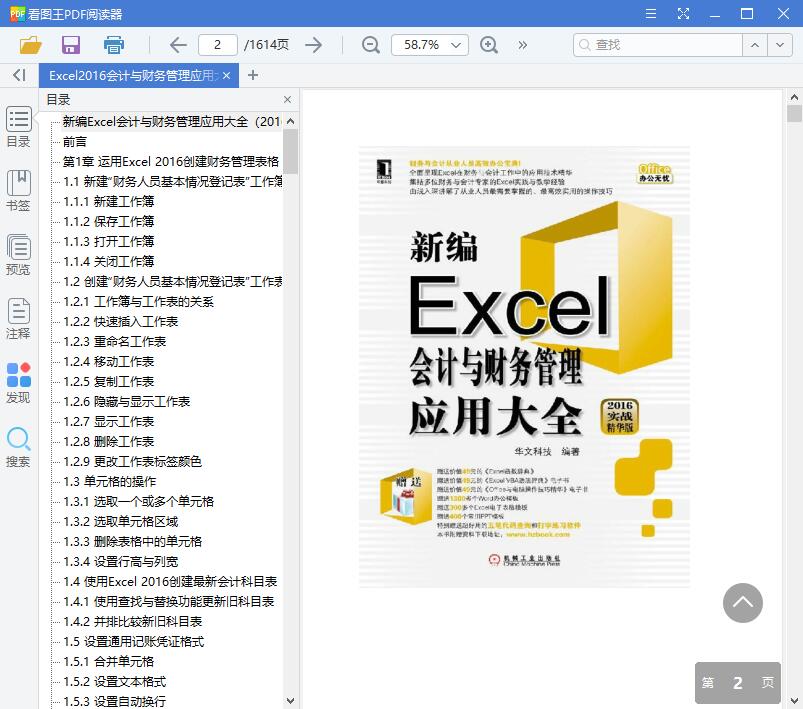Jump to 1.3.3 删除表格中的单元格
The width and height of the screenshot is (803, 709).
coord(133,541)
